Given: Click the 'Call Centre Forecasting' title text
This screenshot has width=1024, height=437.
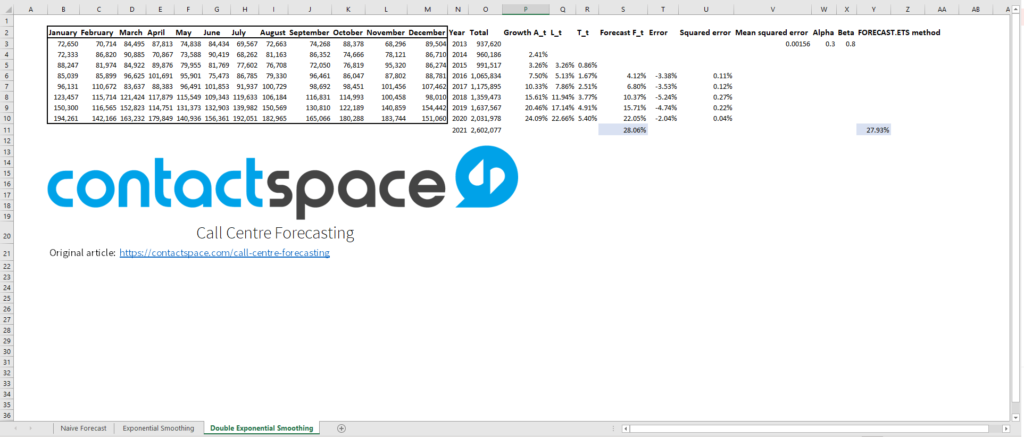Looking at the screenshot, I should point(275,233).
